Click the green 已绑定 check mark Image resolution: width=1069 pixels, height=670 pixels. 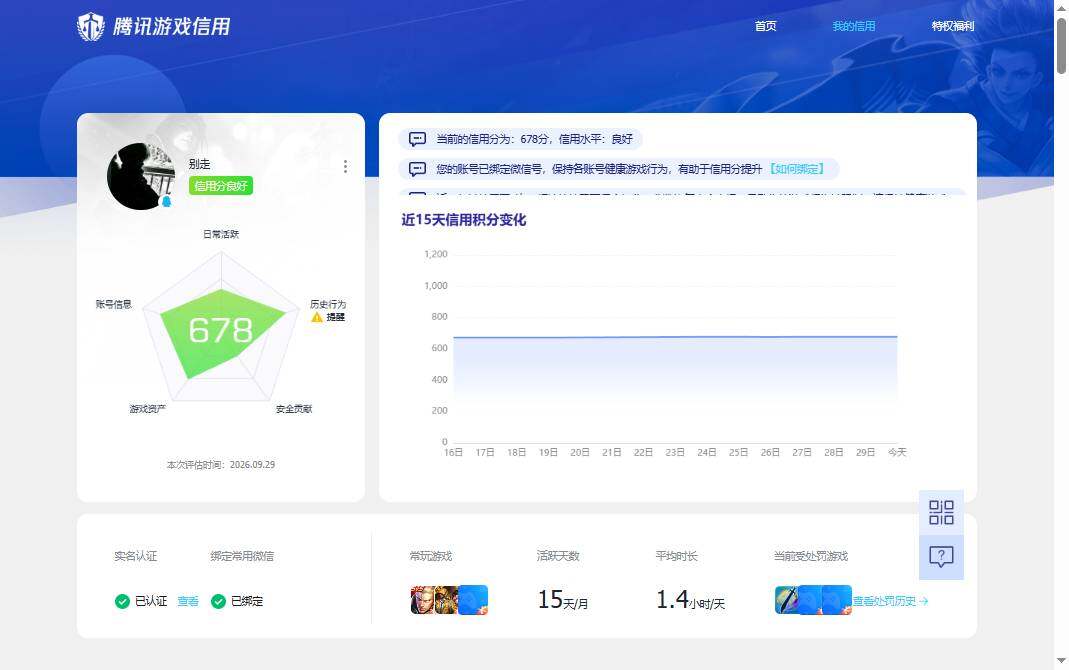(218, 601)
